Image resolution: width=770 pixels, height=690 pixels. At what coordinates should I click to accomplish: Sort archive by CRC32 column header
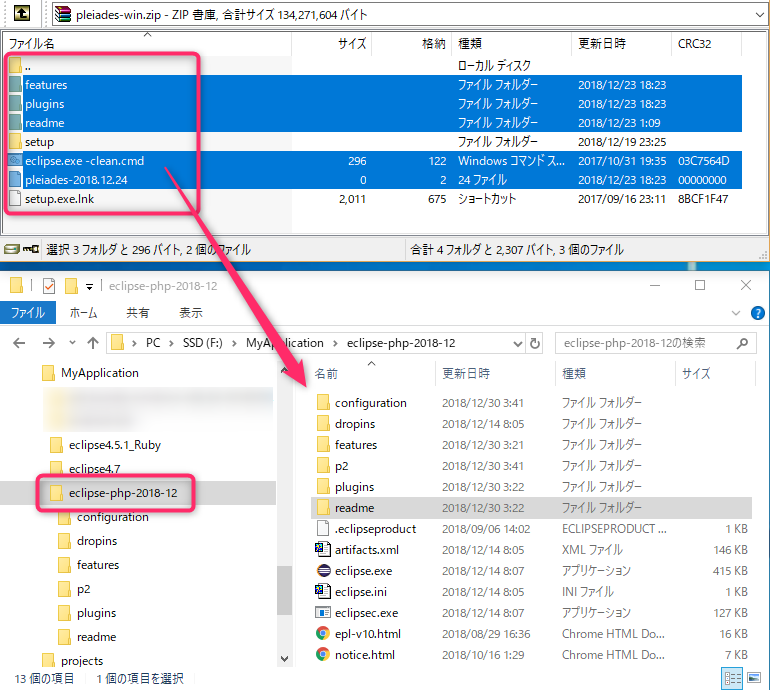click(706, 44)
